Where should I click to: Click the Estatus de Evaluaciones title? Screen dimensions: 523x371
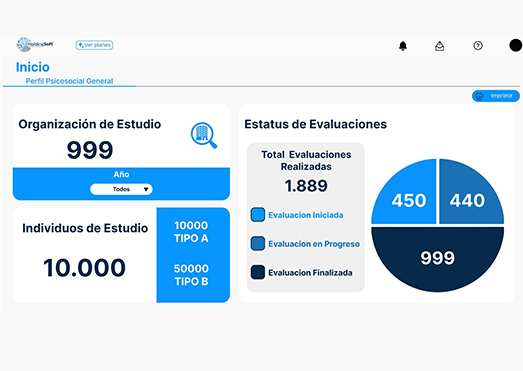(x=316, y=124)
